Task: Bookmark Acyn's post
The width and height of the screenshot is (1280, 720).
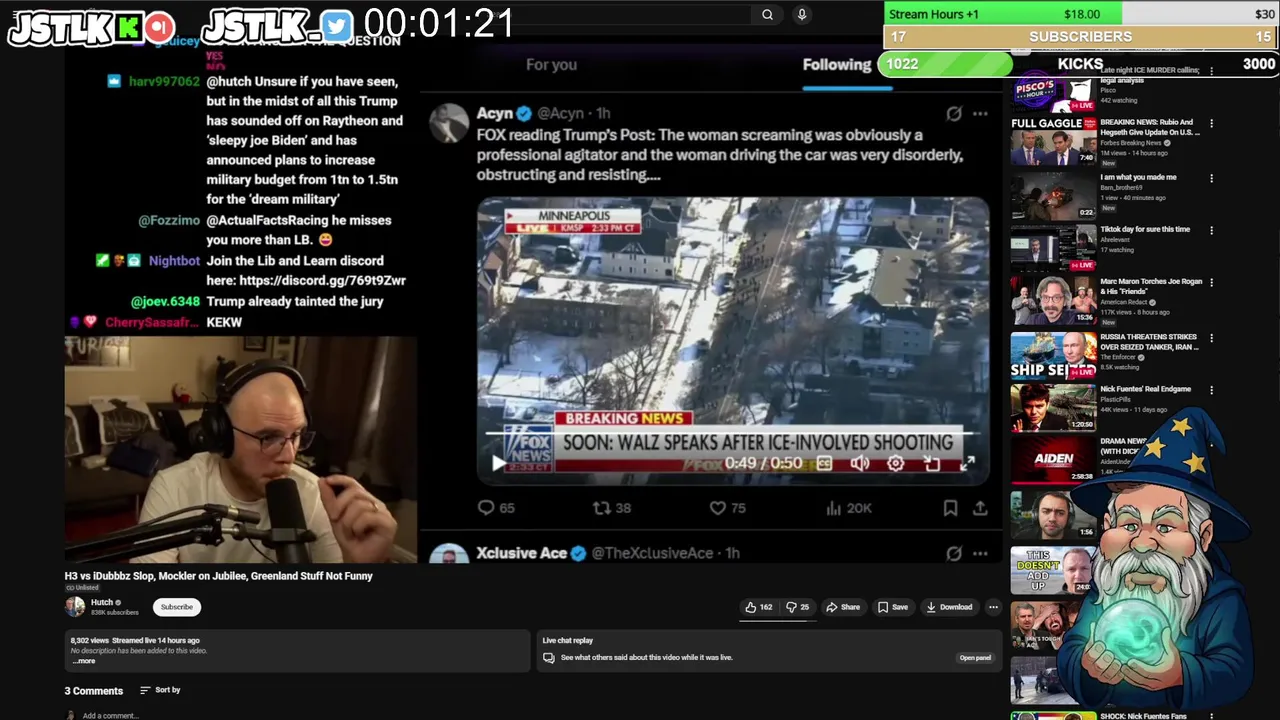Action: coord(950,508)
